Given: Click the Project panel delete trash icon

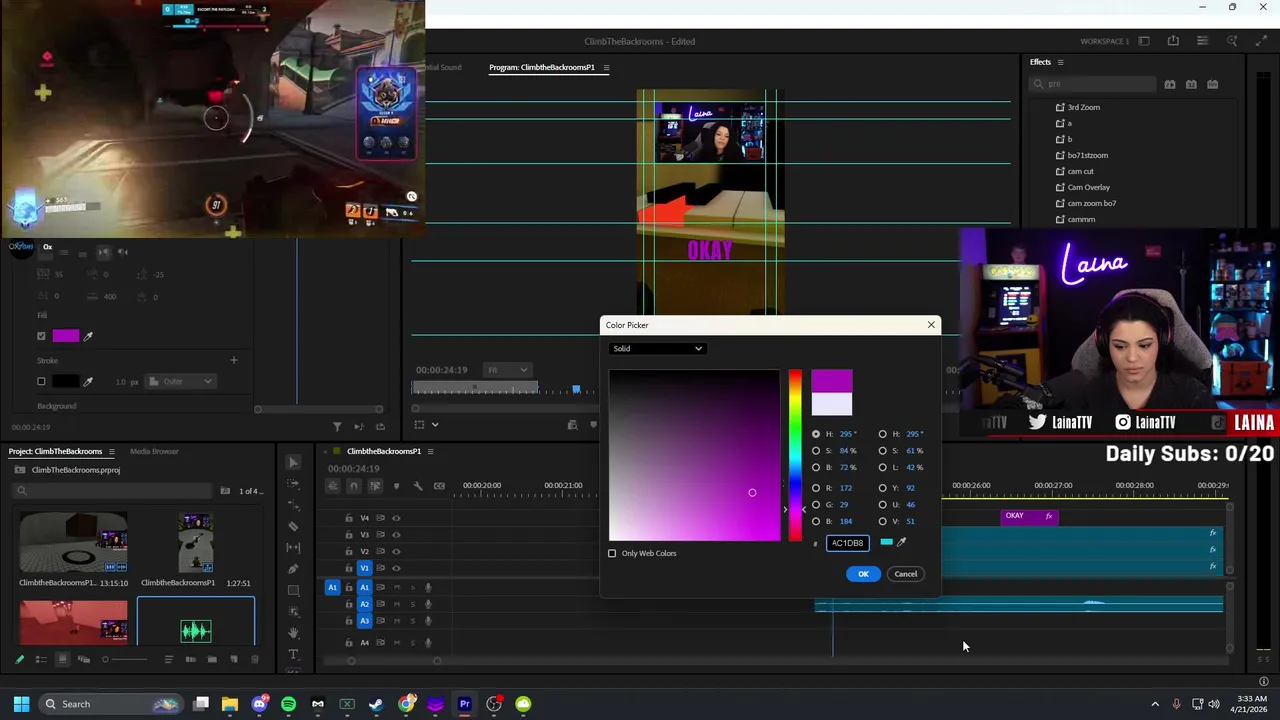Looking at the screenshot, I should (254, 659).
